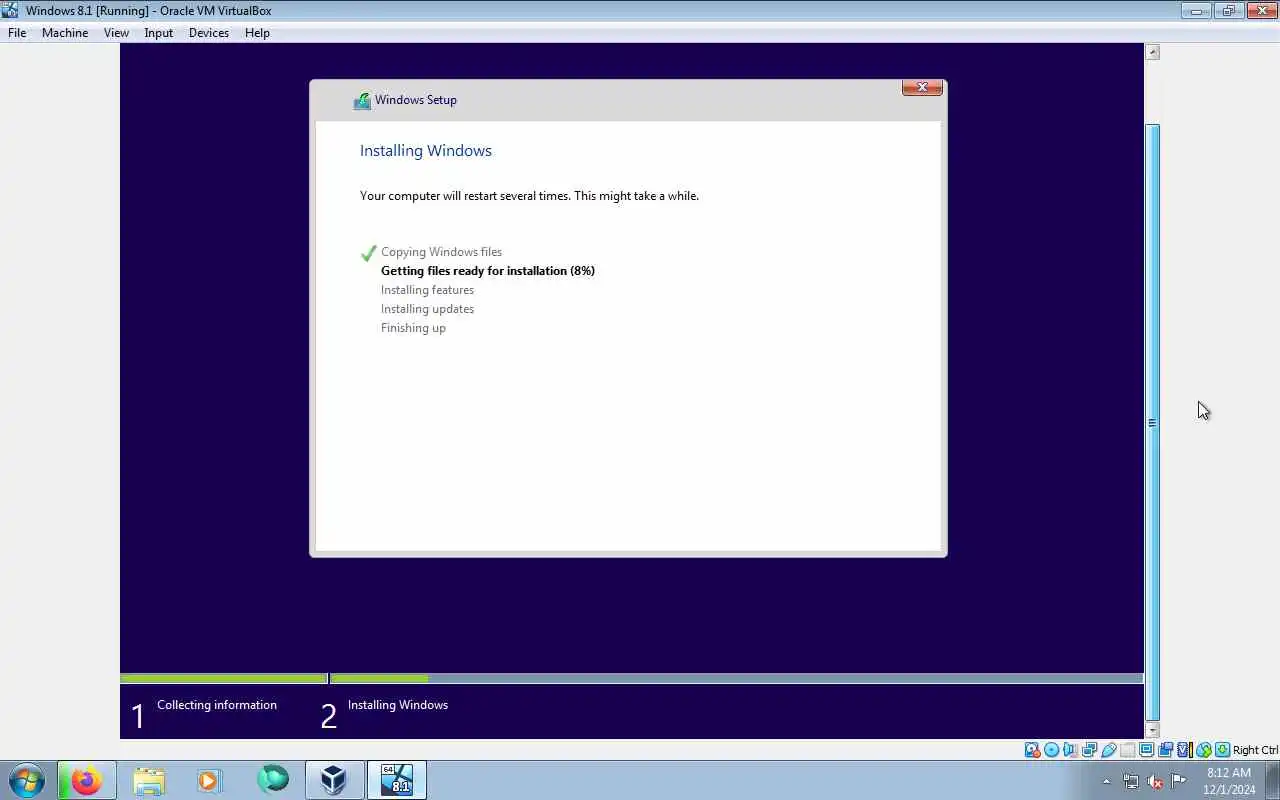The height and width of the screenshot is (800, 1280).
Task: Click the 'Installing updates' step
Action: (427, 309)
